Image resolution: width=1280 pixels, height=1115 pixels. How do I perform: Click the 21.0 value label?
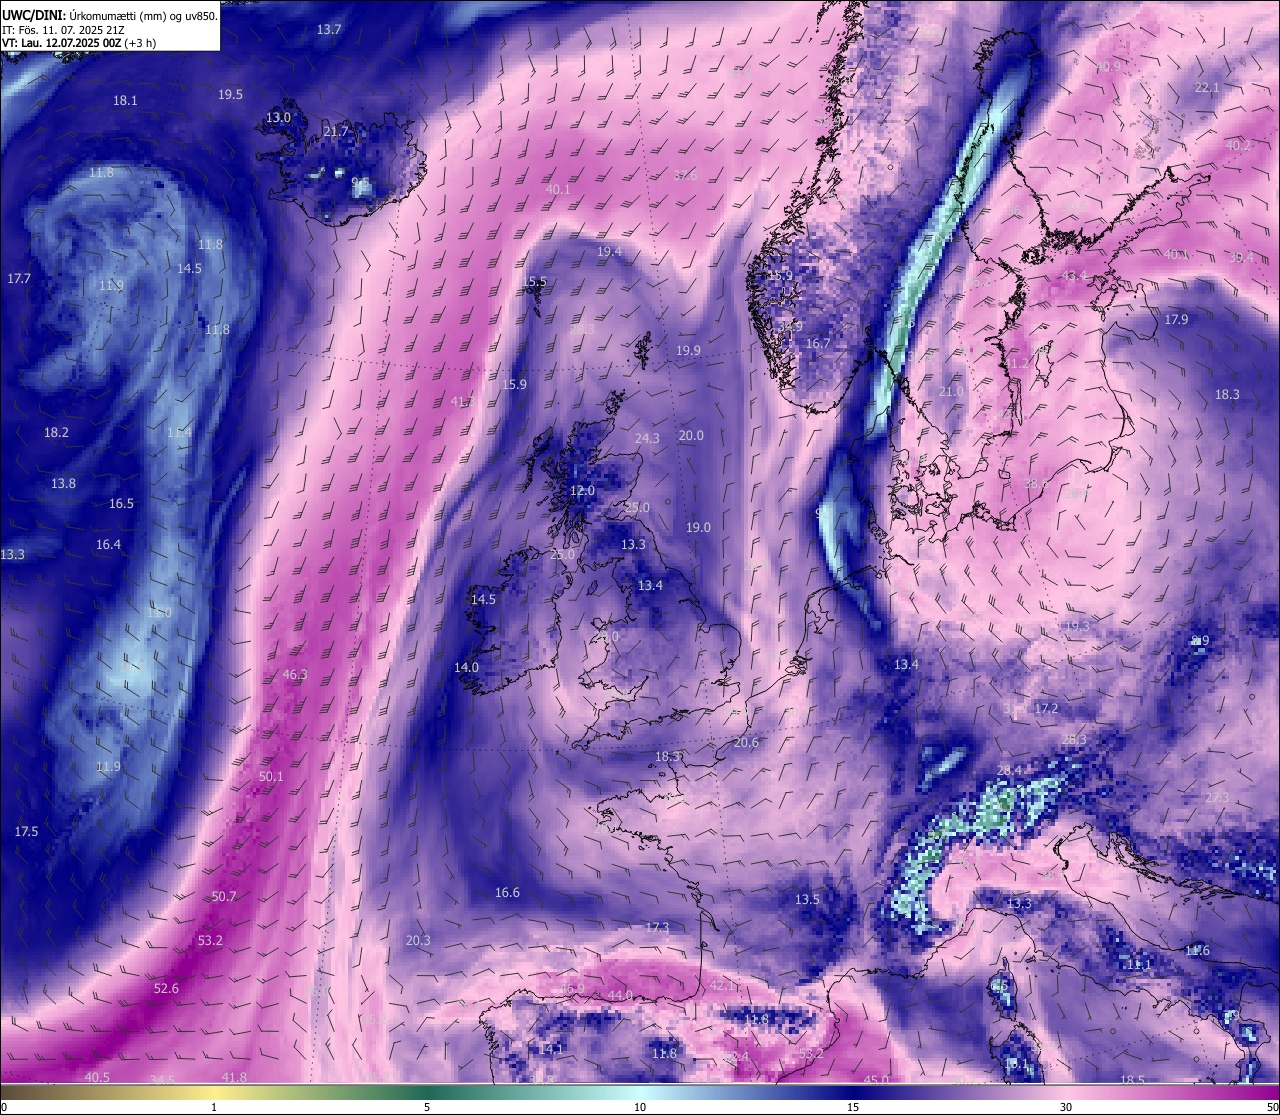[x=951, y=392]
